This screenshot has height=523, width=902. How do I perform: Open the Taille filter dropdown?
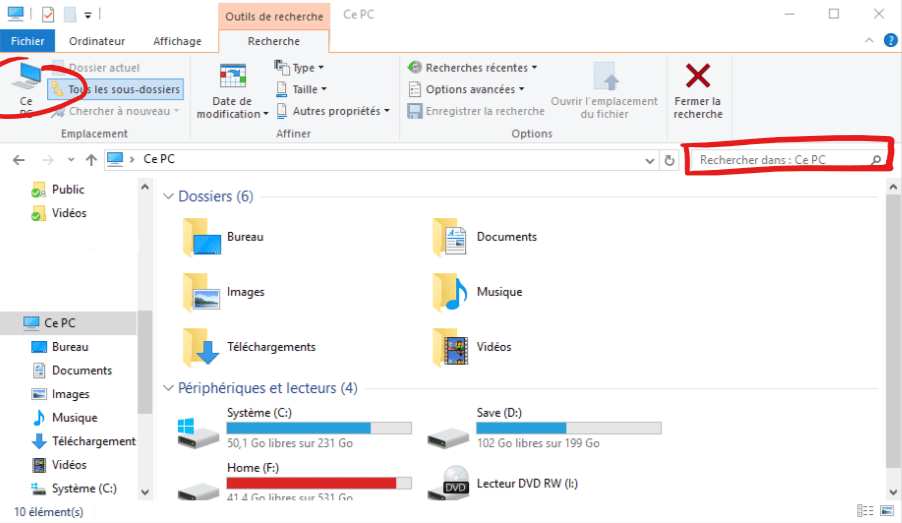301,89
